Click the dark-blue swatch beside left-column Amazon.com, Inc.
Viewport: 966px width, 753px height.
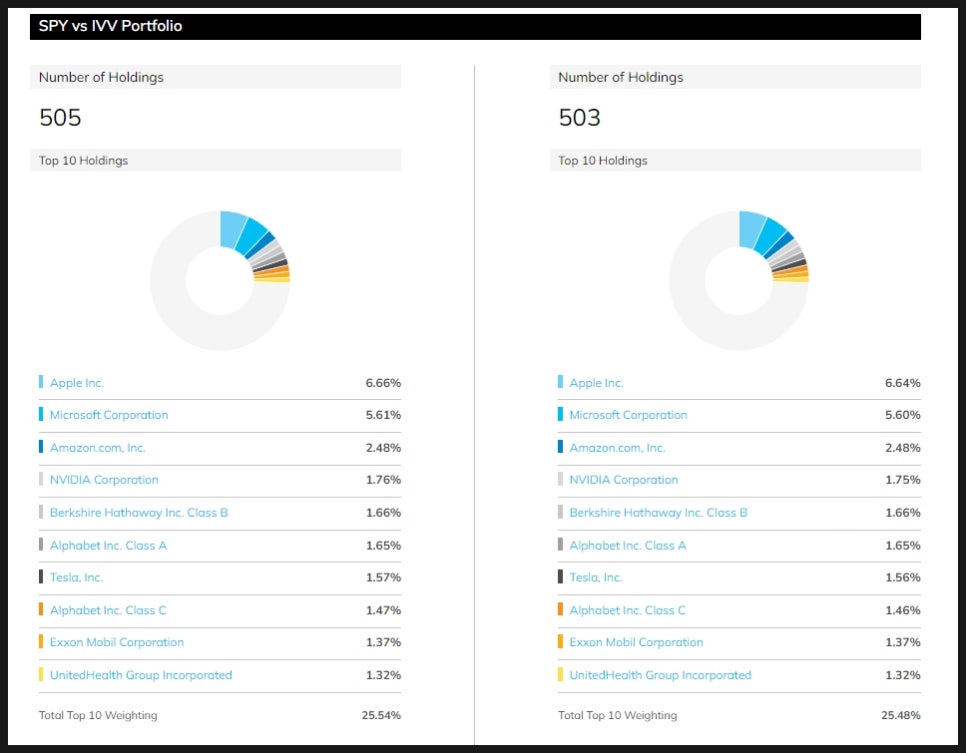pos(41,446)
